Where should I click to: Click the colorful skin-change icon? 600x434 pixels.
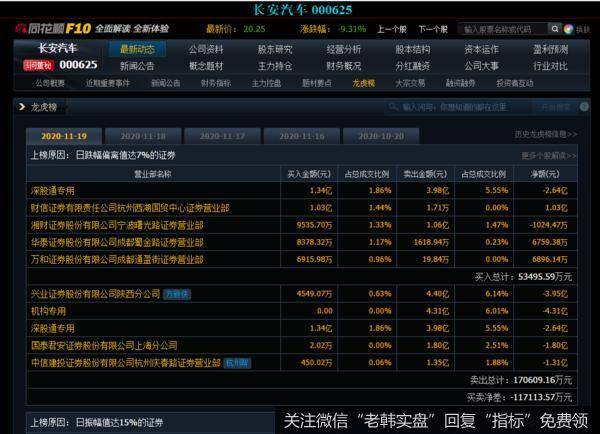coord(568,29)
